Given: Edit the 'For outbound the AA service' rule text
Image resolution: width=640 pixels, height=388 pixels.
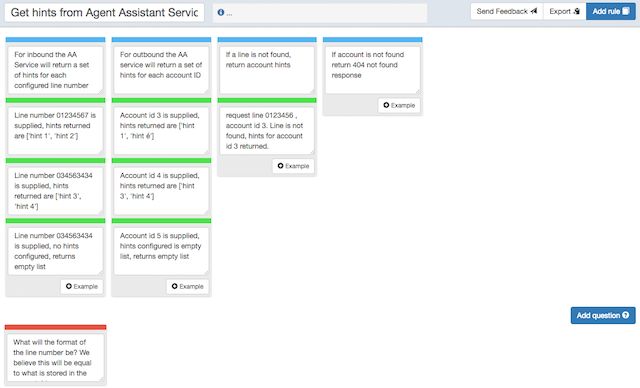Looking at the screenshot, I should [x=161, y=70].
